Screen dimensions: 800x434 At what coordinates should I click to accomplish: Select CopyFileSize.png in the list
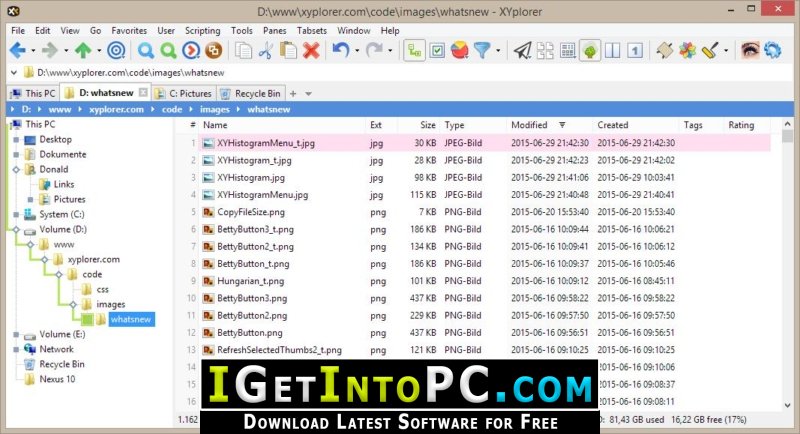coord(251,212)
